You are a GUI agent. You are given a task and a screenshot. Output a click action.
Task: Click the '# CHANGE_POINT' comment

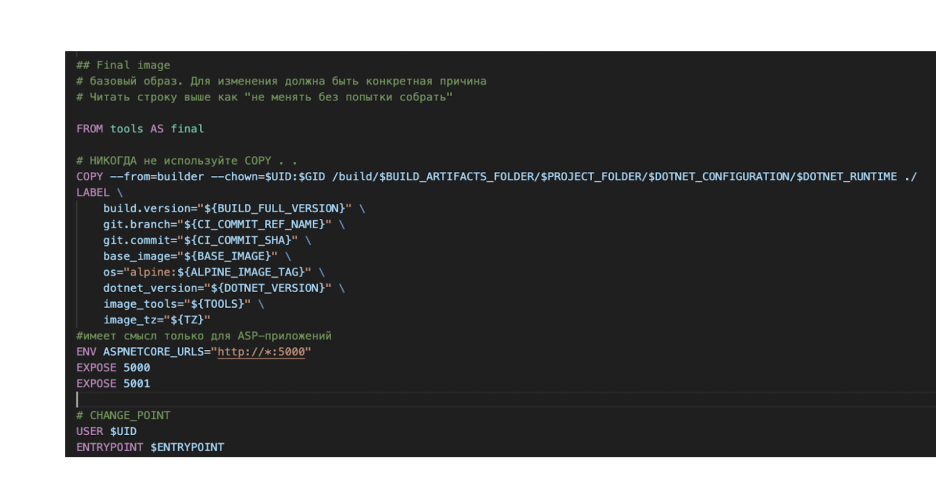123,415
